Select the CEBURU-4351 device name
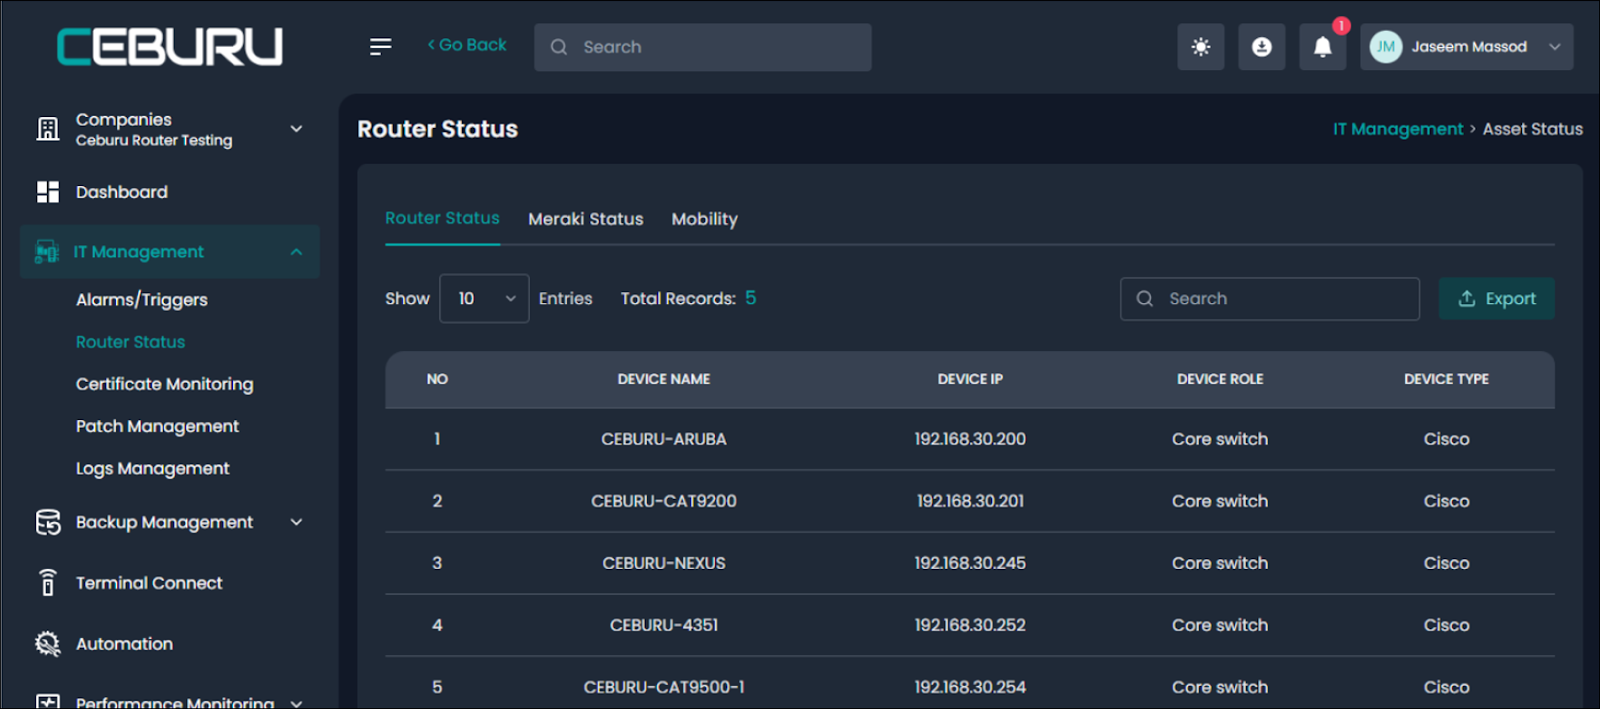 pyautogui.click(x=664, y=625)
